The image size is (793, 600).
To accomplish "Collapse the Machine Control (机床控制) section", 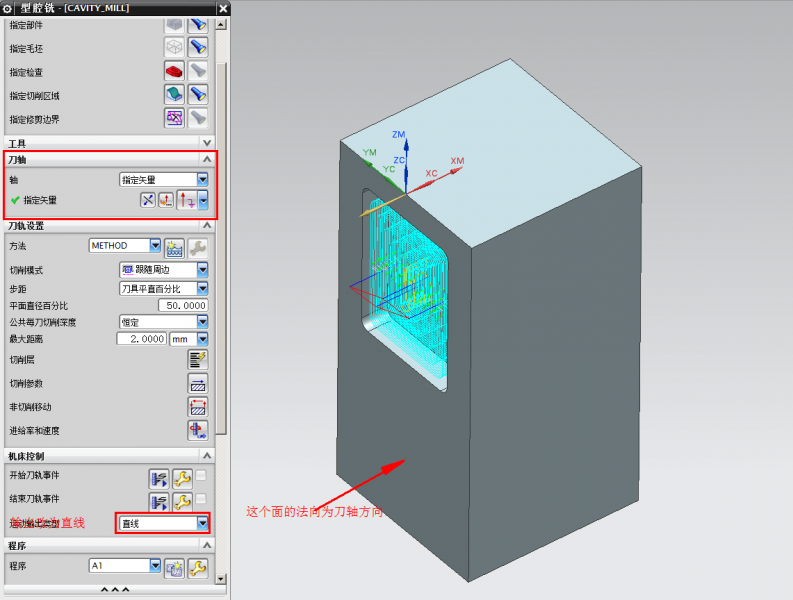I will (x=207, y=456).
